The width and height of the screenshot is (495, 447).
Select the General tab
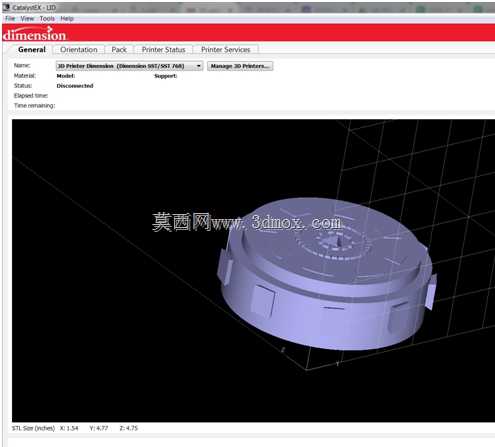(x=32, y=50)
